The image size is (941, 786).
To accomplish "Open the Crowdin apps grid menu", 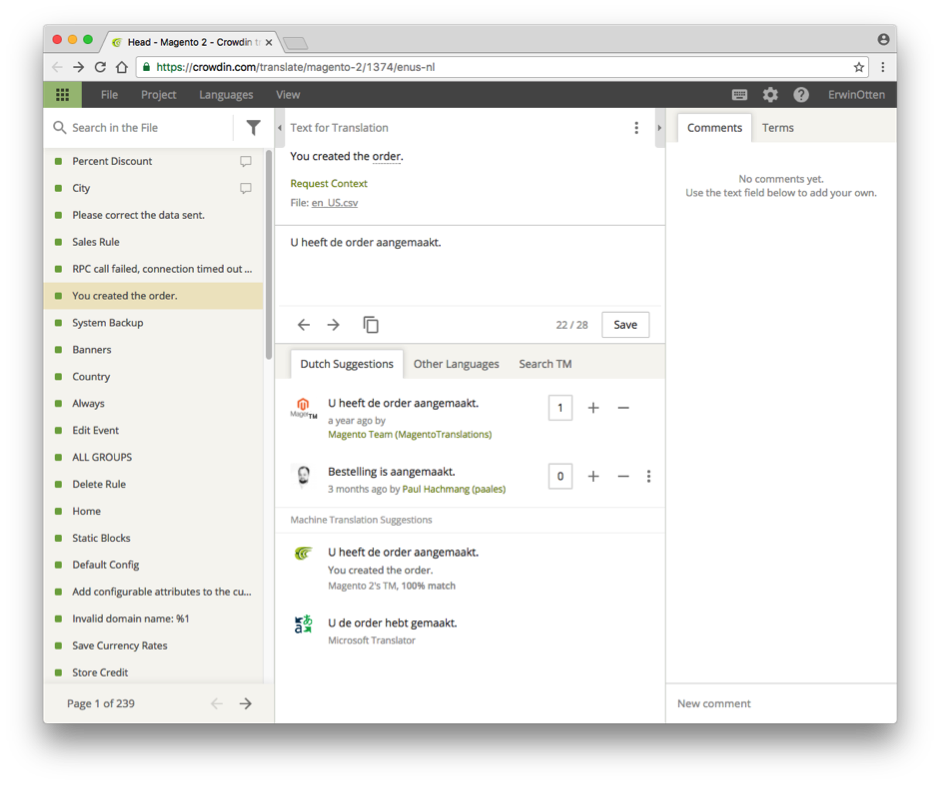I will [62, 95].
